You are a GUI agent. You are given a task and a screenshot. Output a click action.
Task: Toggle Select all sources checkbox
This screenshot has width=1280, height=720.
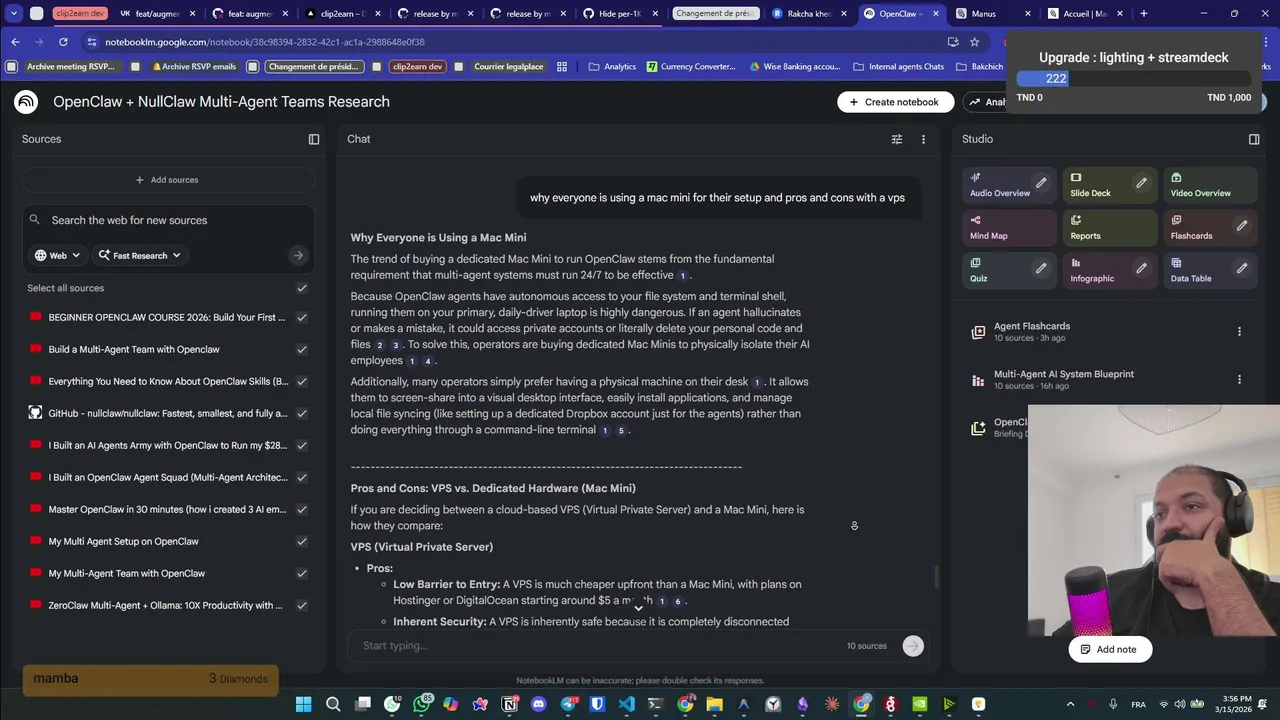click(x=301, y=288)
